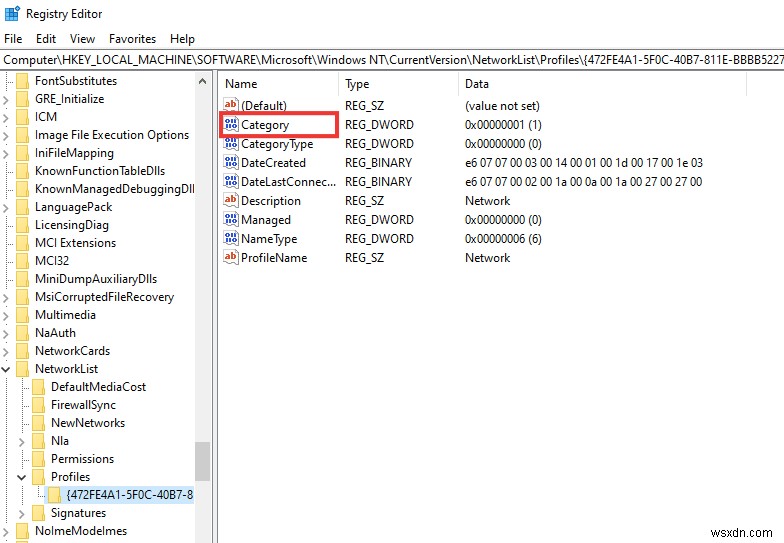Click the NameType DWORD value icon
784x543 pixels.
(x=231, y=239)
